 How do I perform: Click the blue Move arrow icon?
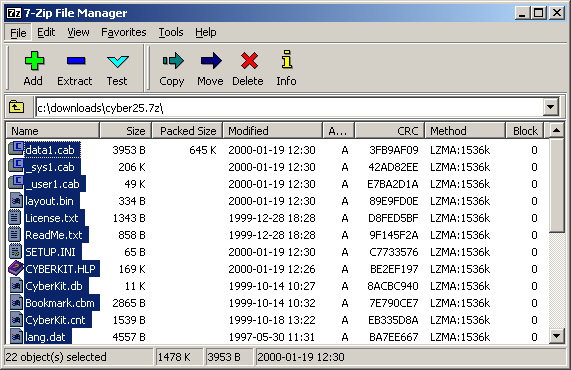[211, 60]
